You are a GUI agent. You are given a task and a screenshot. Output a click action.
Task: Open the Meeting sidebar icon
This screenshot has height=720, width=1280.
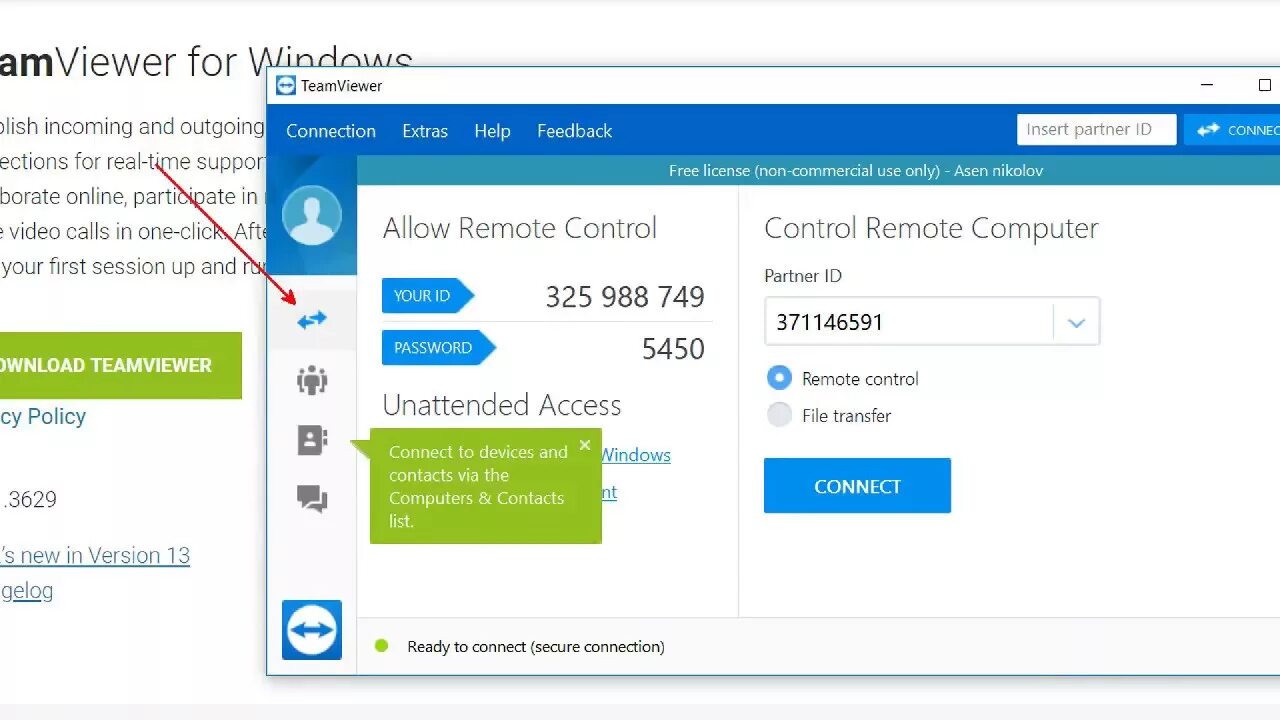click(312, 380)
